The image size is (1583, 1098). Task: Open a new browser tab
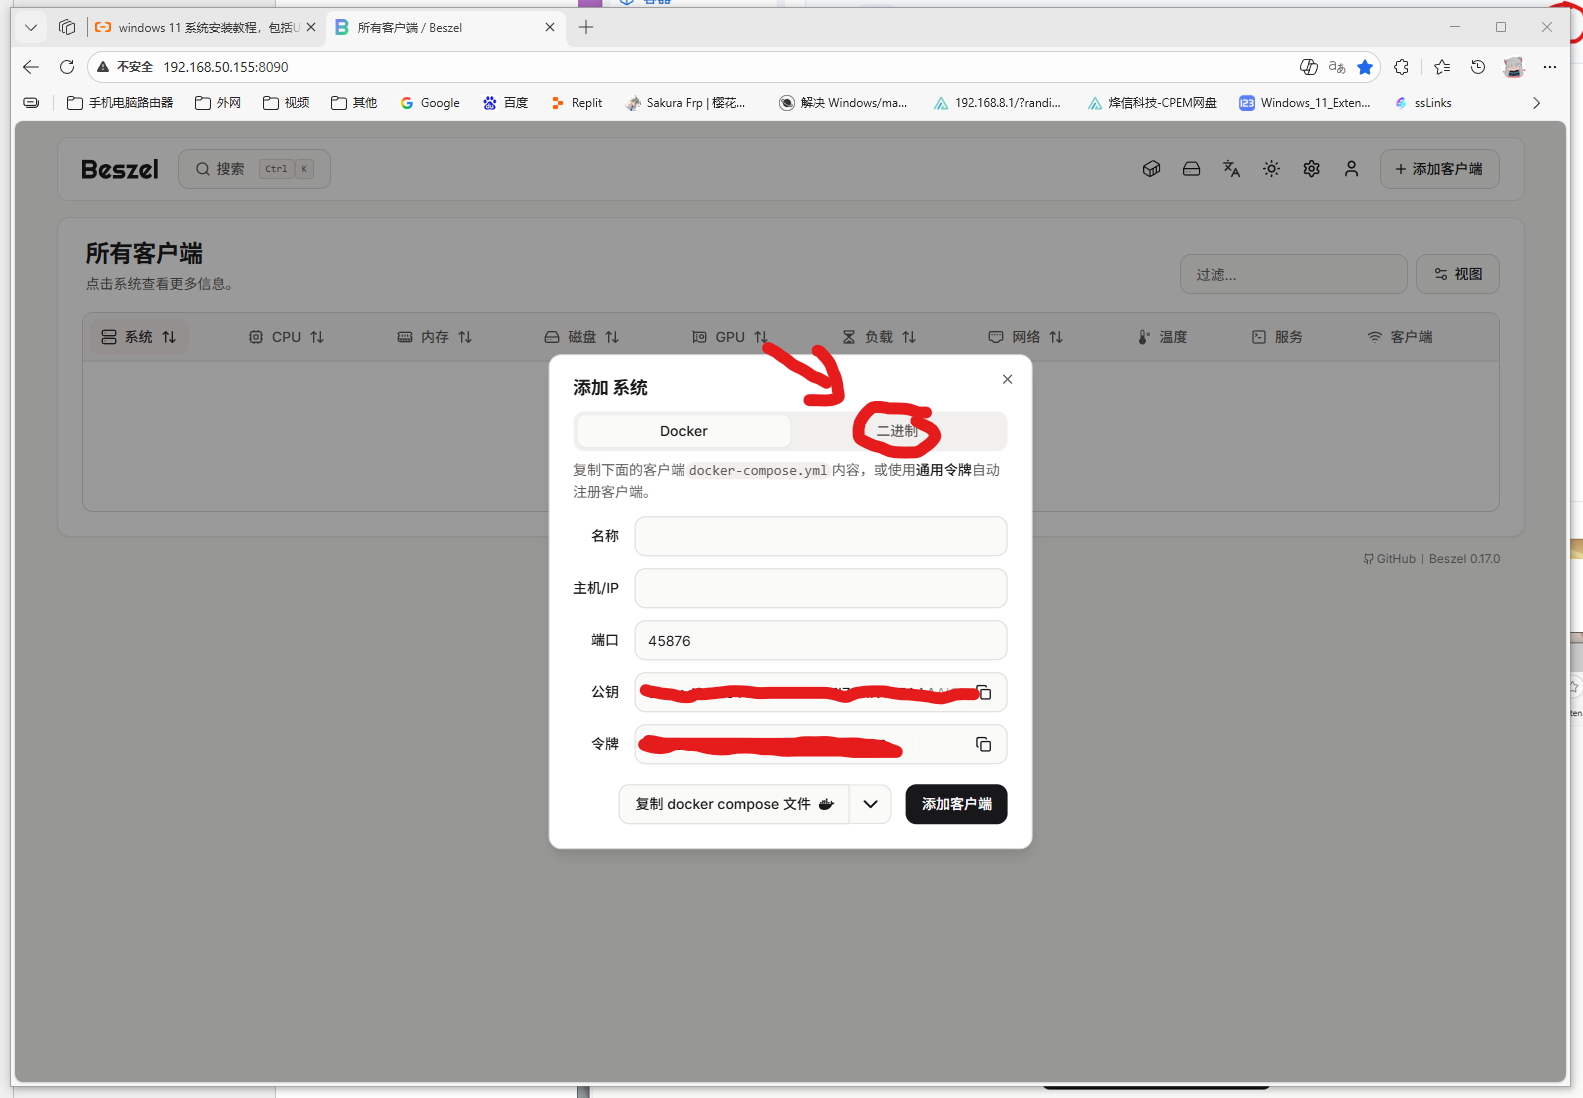point(586,27)
